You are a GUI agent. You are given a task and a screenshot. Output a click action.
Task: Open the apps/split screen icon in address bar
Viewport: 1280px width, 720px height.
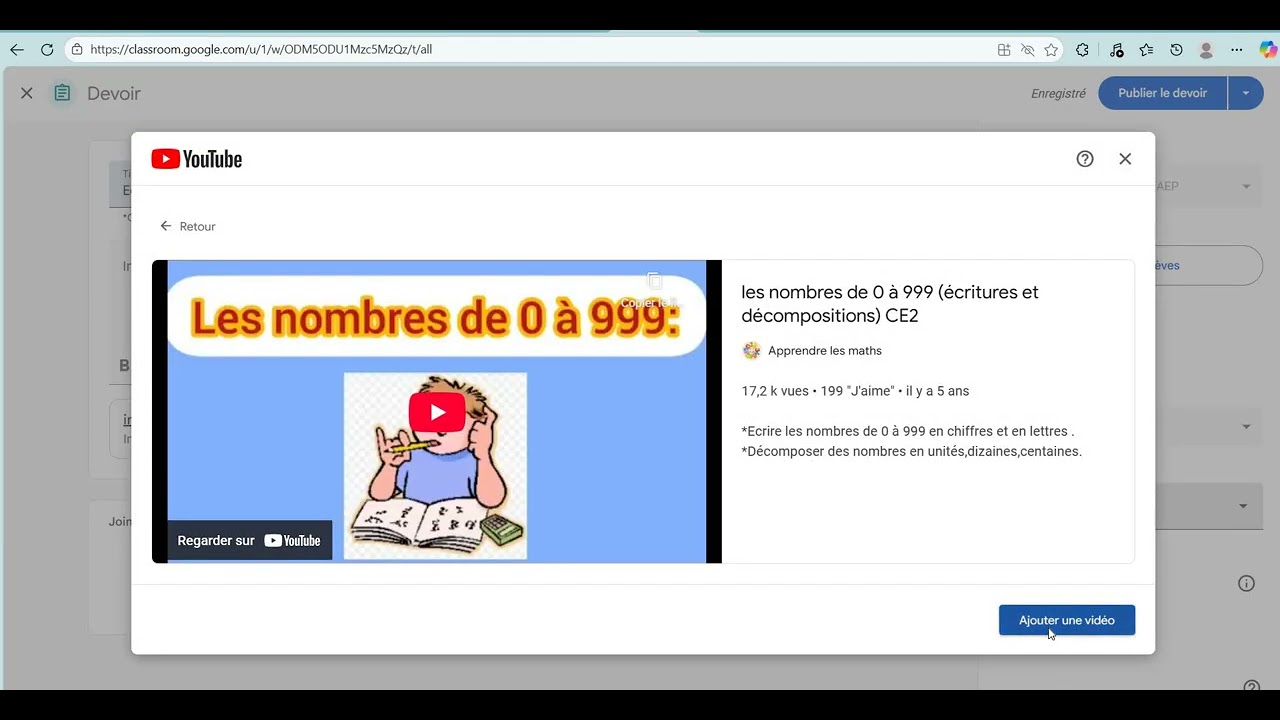[x=1004, y=49]
